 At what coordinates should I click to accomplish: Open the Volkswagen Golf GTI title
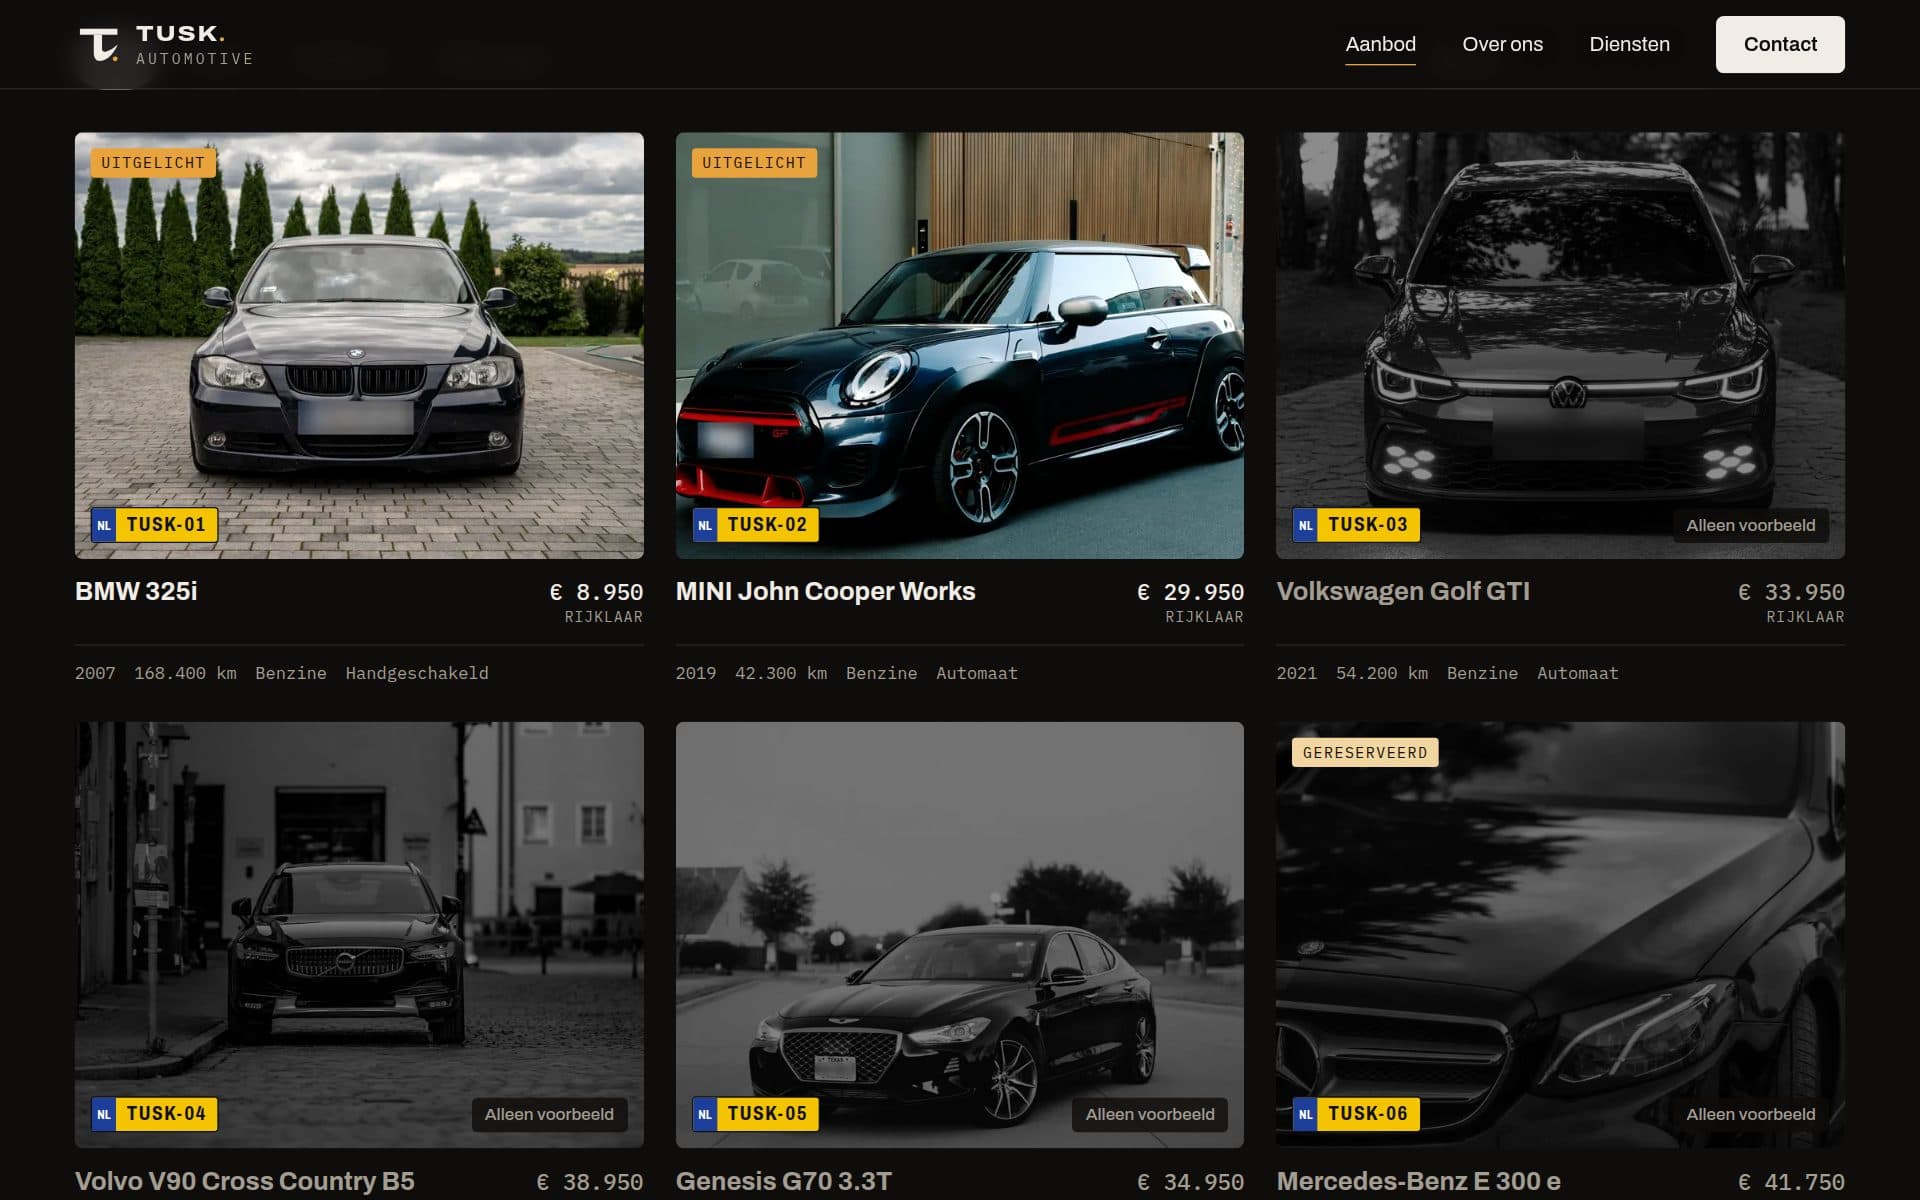(x=1403, y=591)
